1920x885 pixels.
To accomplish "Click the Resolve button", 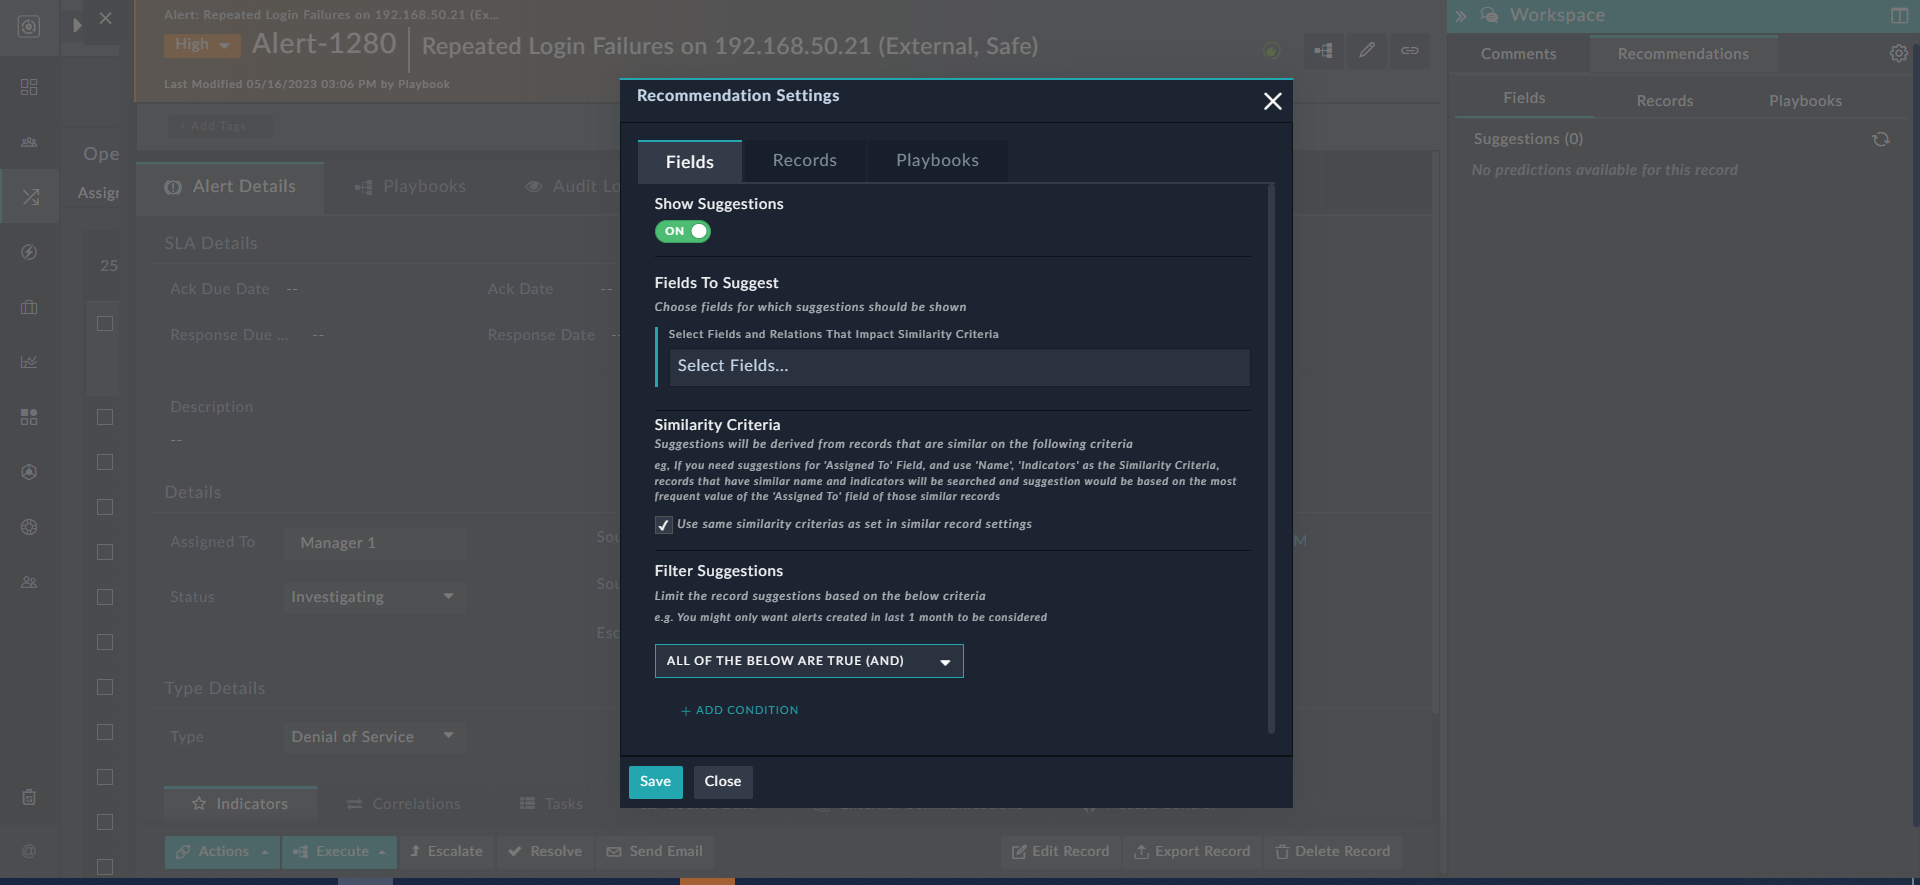I will [x=545, y=852].
